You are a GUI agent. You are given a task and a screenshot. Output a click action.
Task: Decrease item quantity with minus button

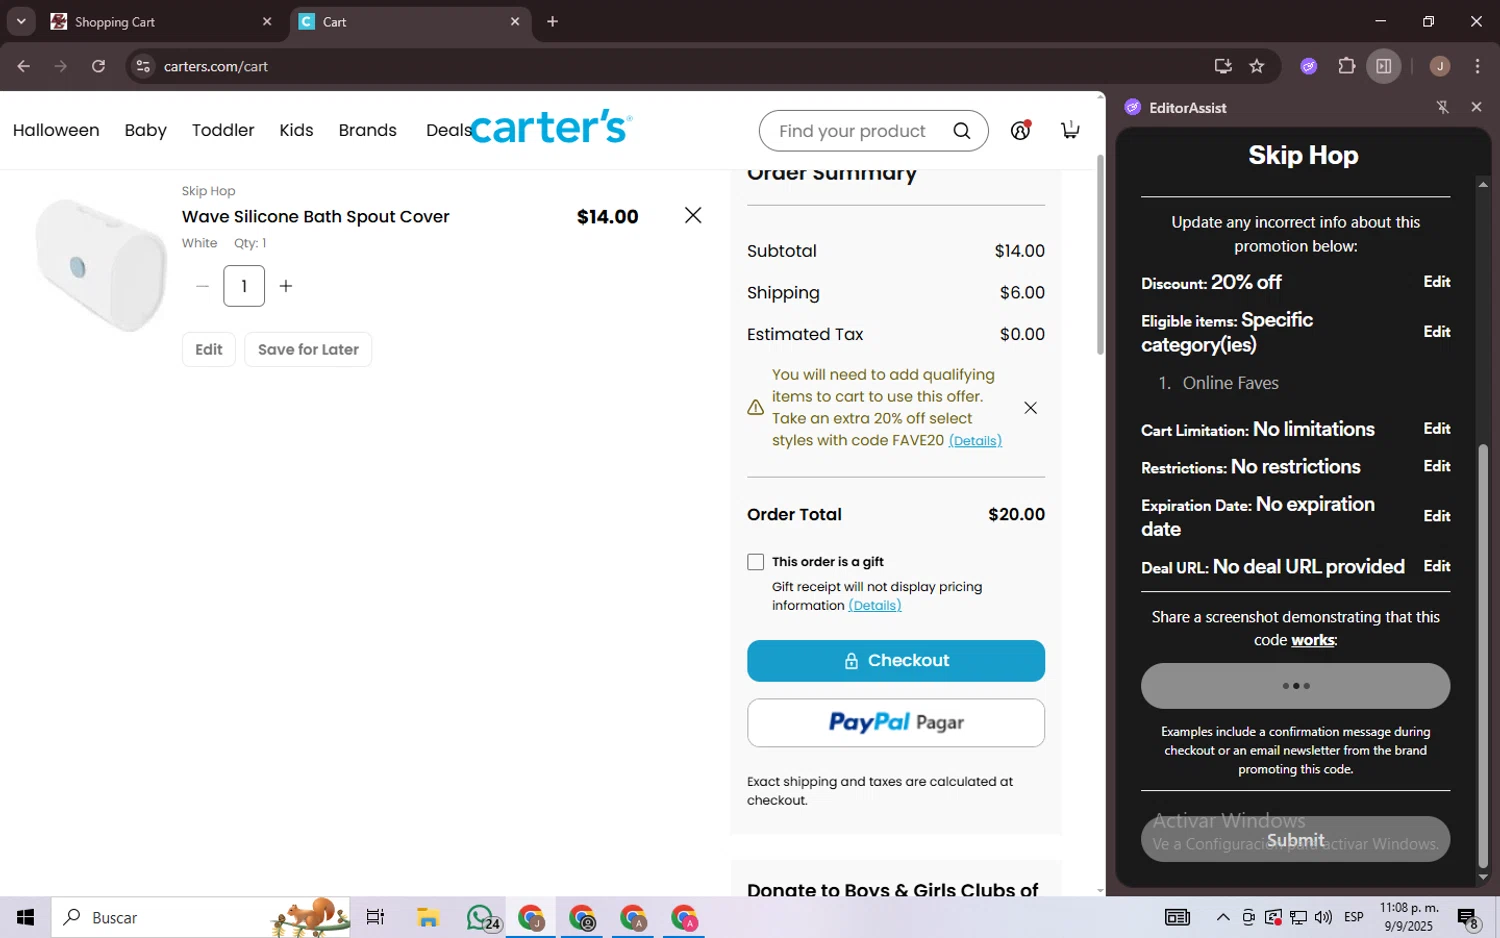tap(203, 286)
